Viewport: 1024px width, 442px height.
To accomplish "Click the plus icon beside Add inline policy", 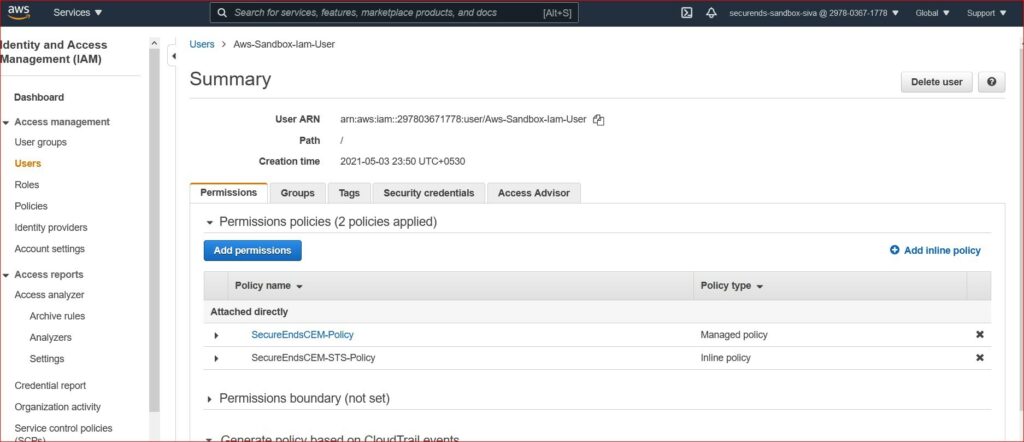I will (895, 250).
